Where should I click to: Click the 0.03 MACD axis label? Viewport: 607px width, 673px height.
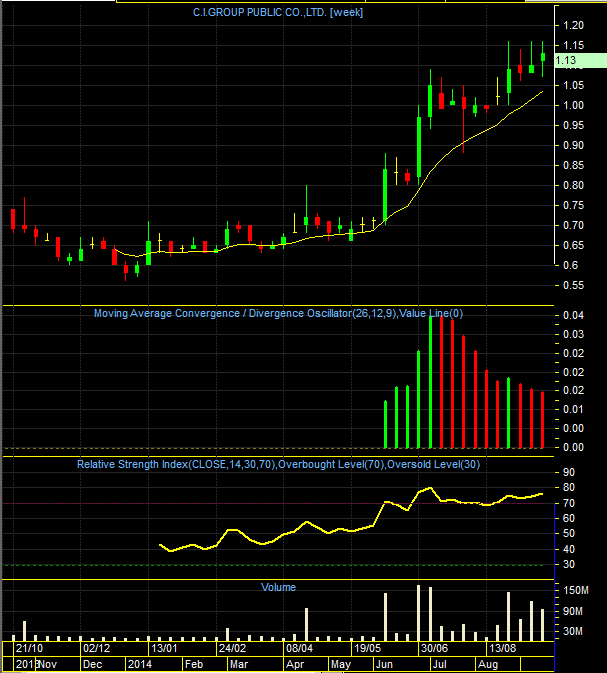(x=574, y=334)
